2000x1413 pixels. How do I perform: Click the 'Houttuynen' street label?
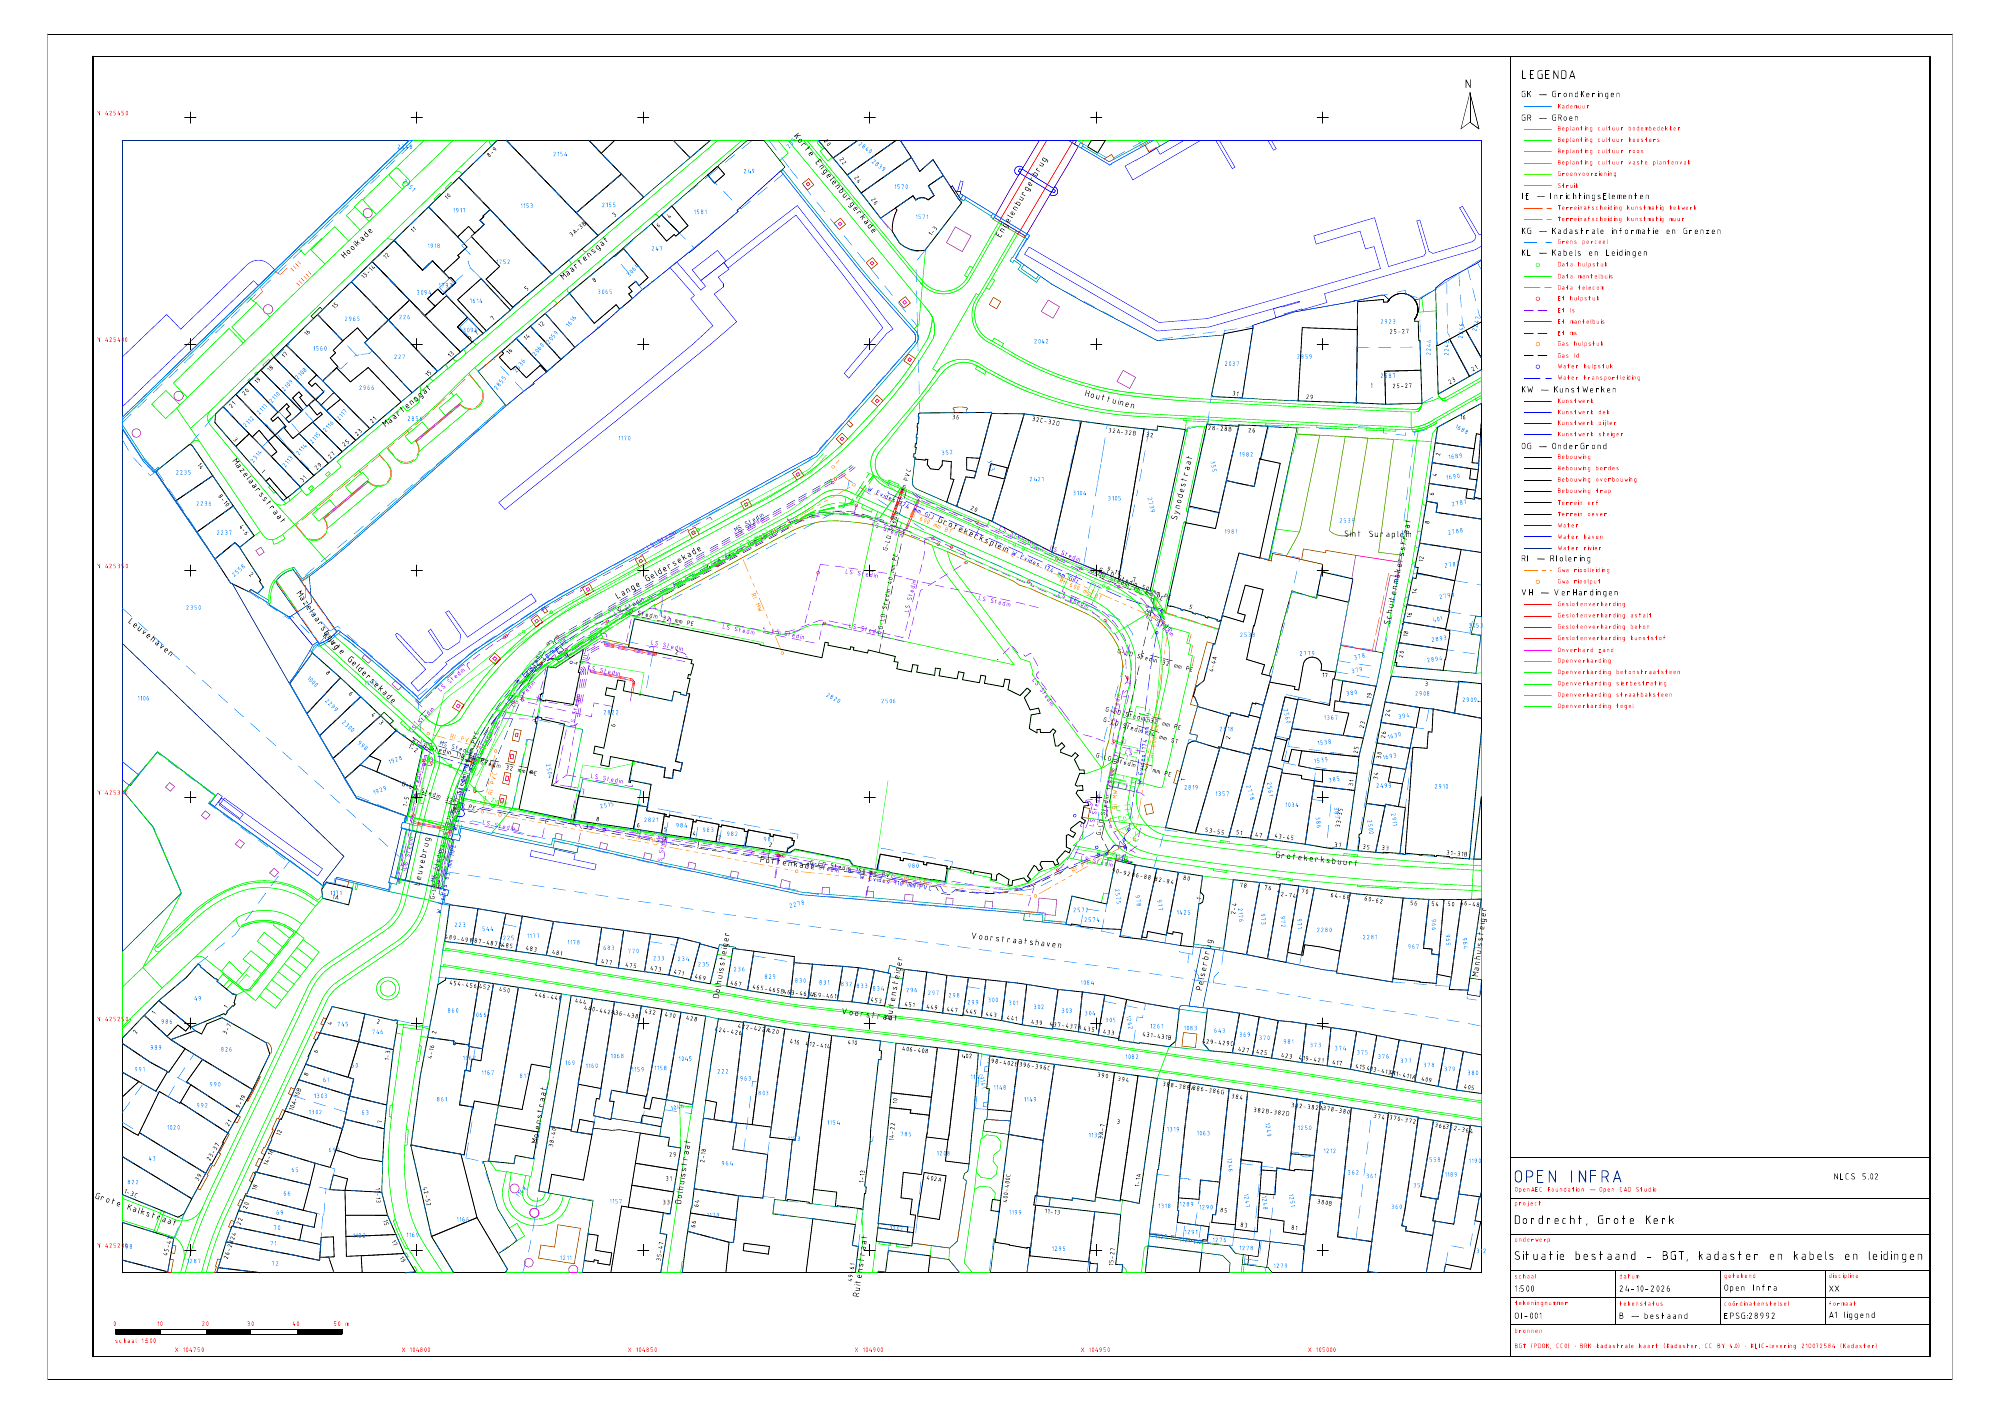pos(1110,399)
